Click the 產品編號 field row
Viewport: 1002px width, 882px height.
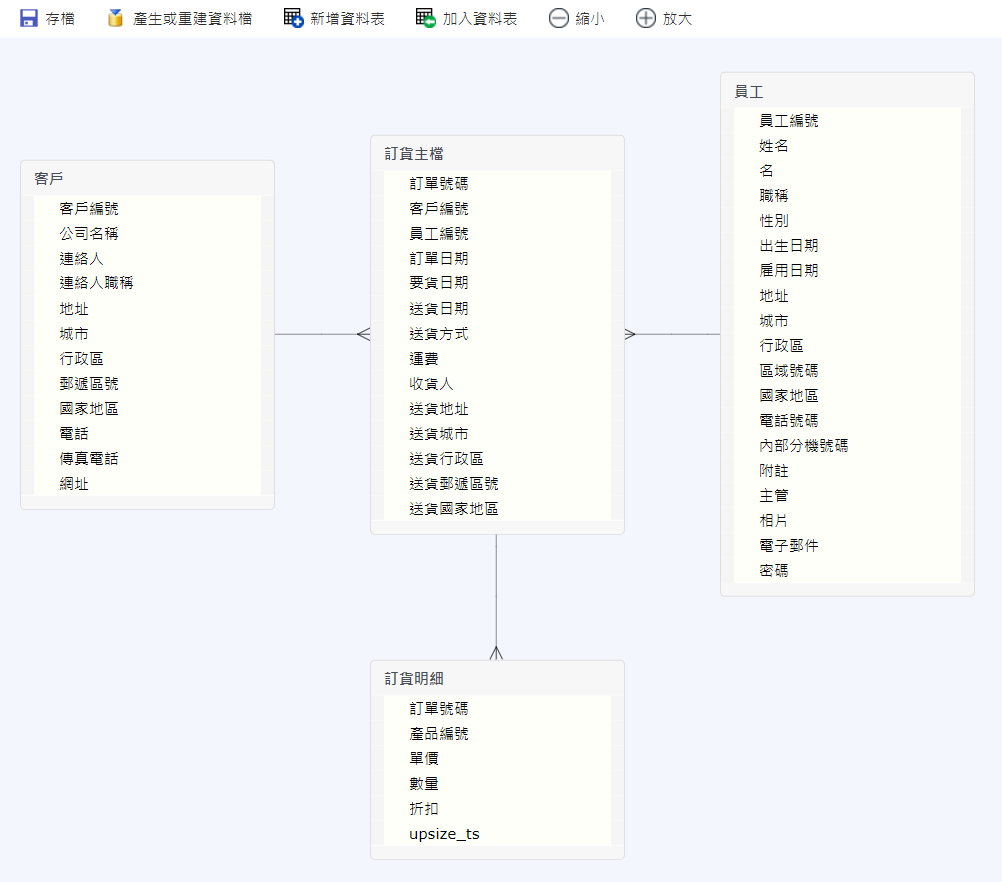[x=497, y=733]
